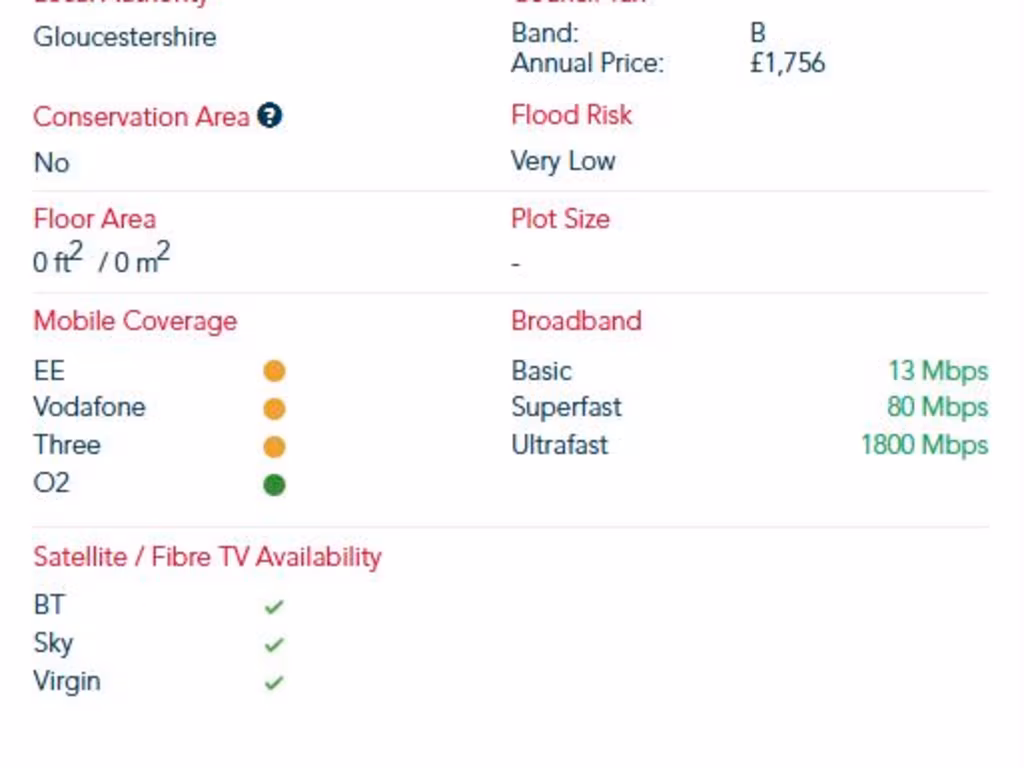
Task: Click the Plot Size heading
Action: (560, 219)
